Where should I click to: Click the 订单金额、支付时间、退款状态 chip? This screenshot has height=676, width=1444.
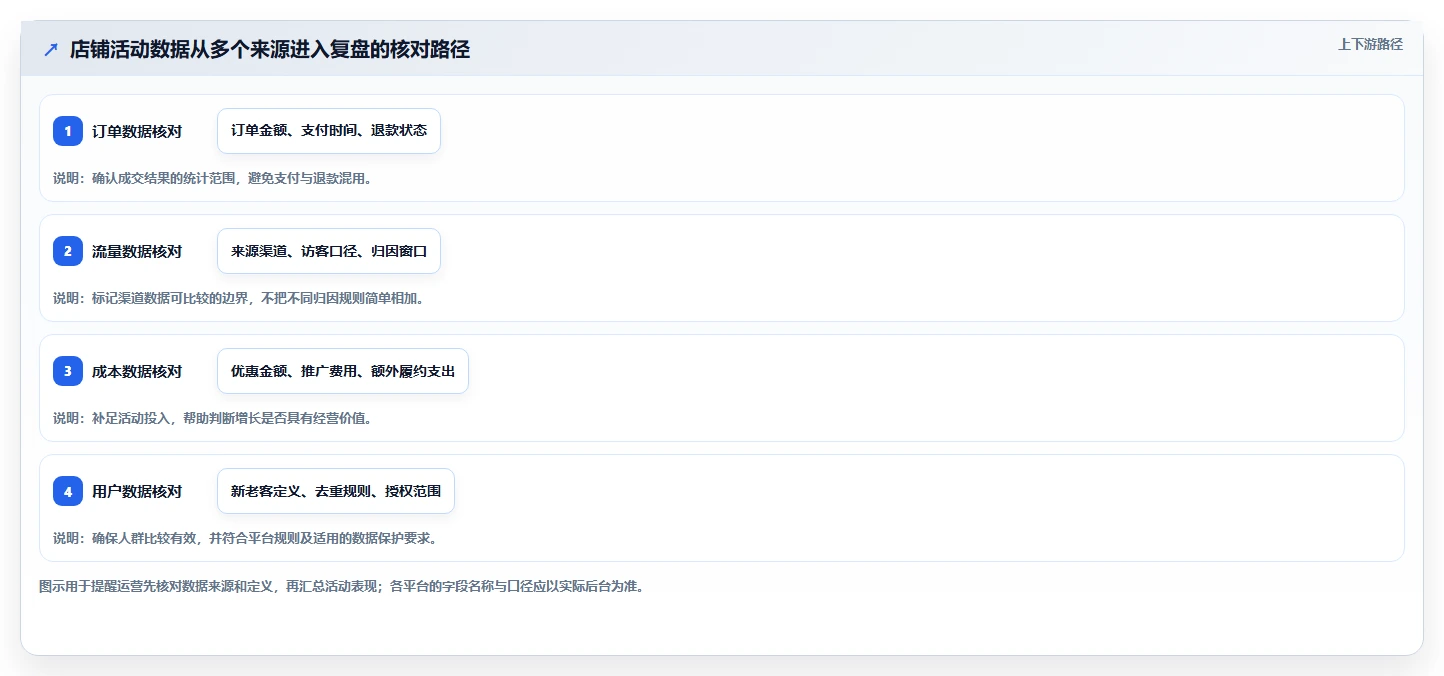pos(329,131)
